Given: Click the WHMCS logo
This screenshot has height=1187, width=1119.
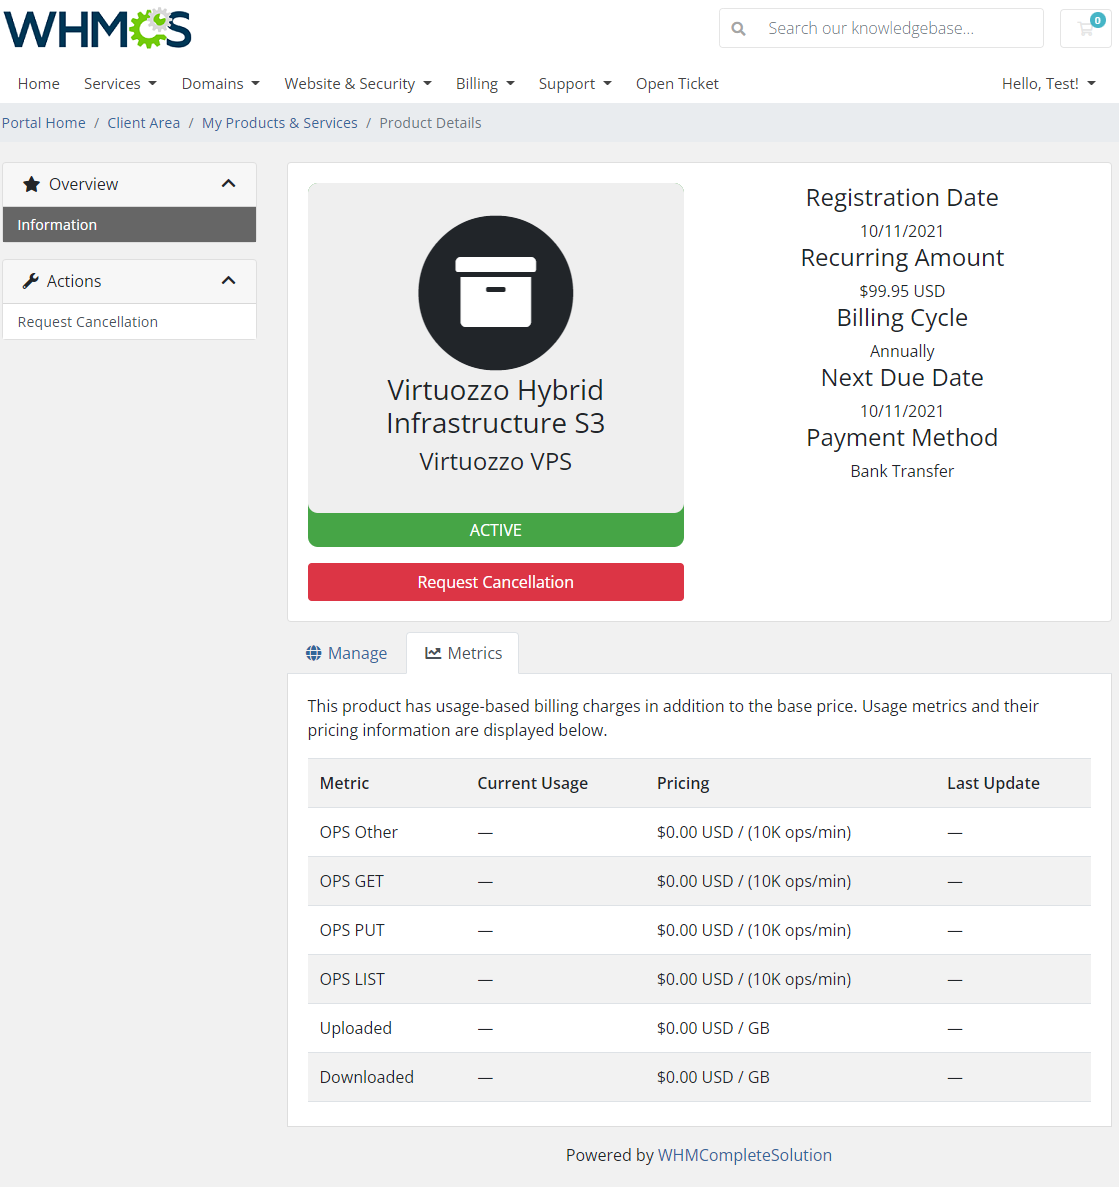Looking at the screenshot, I should [98, 29].
